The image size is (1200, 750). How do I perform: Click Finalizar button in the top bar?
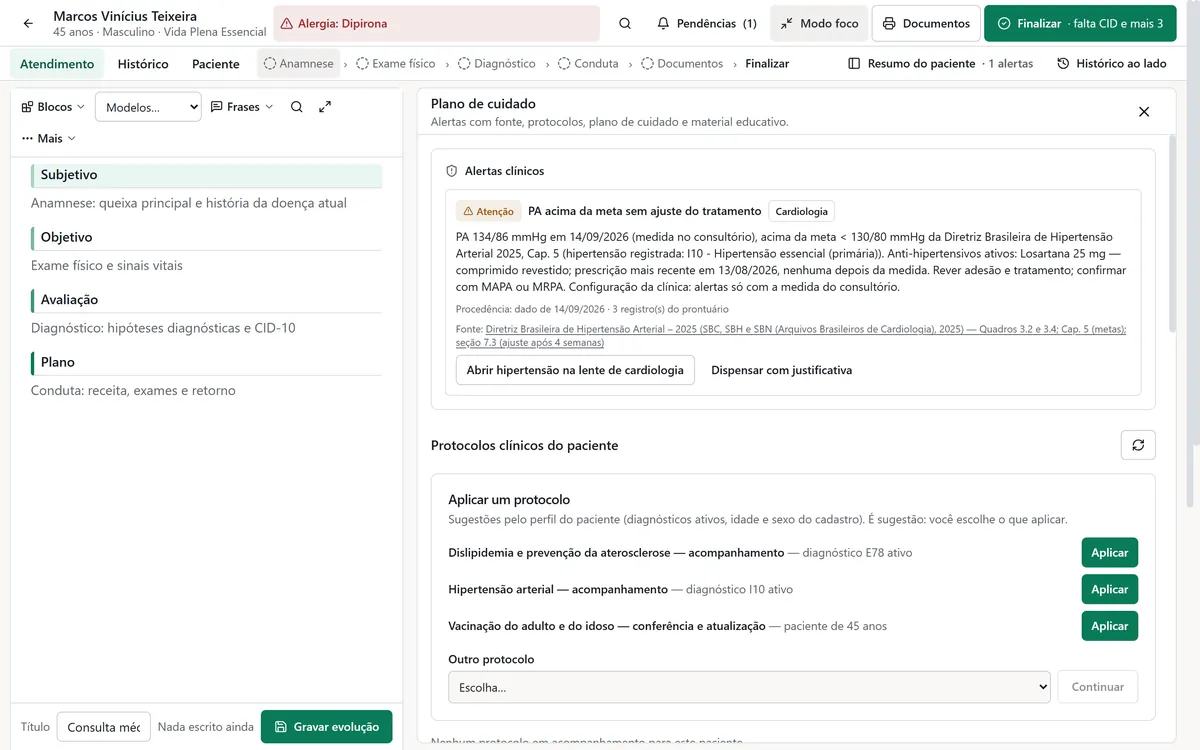coord(1080,23)
